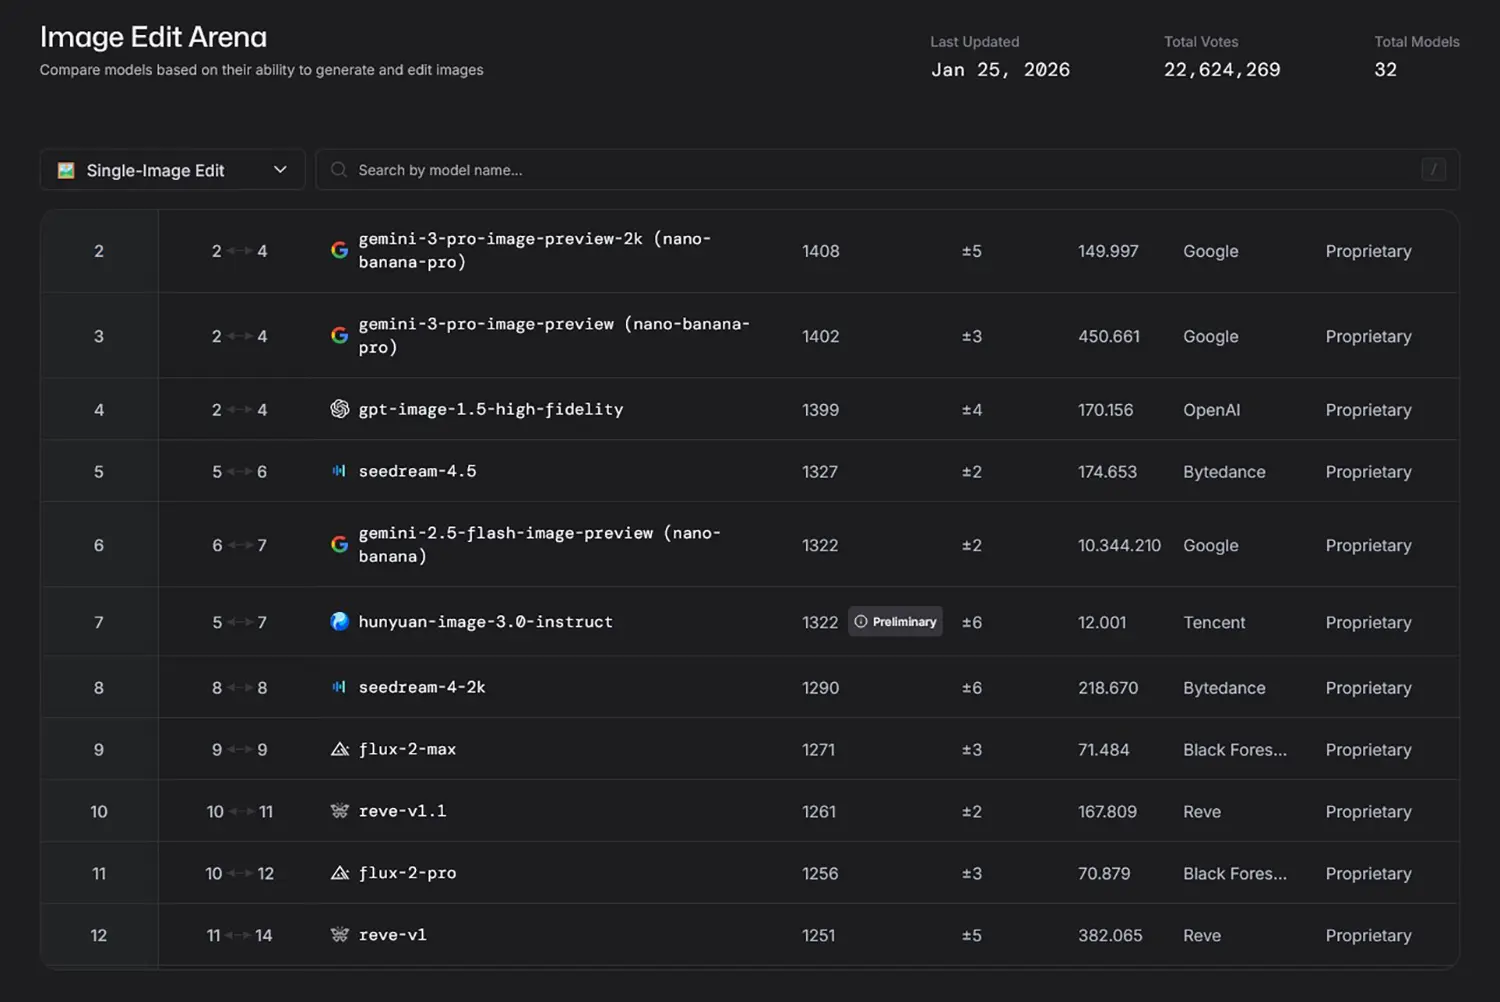Focus the Search by model name field
1500x1002 pixels.
click(x=880, y=170)
